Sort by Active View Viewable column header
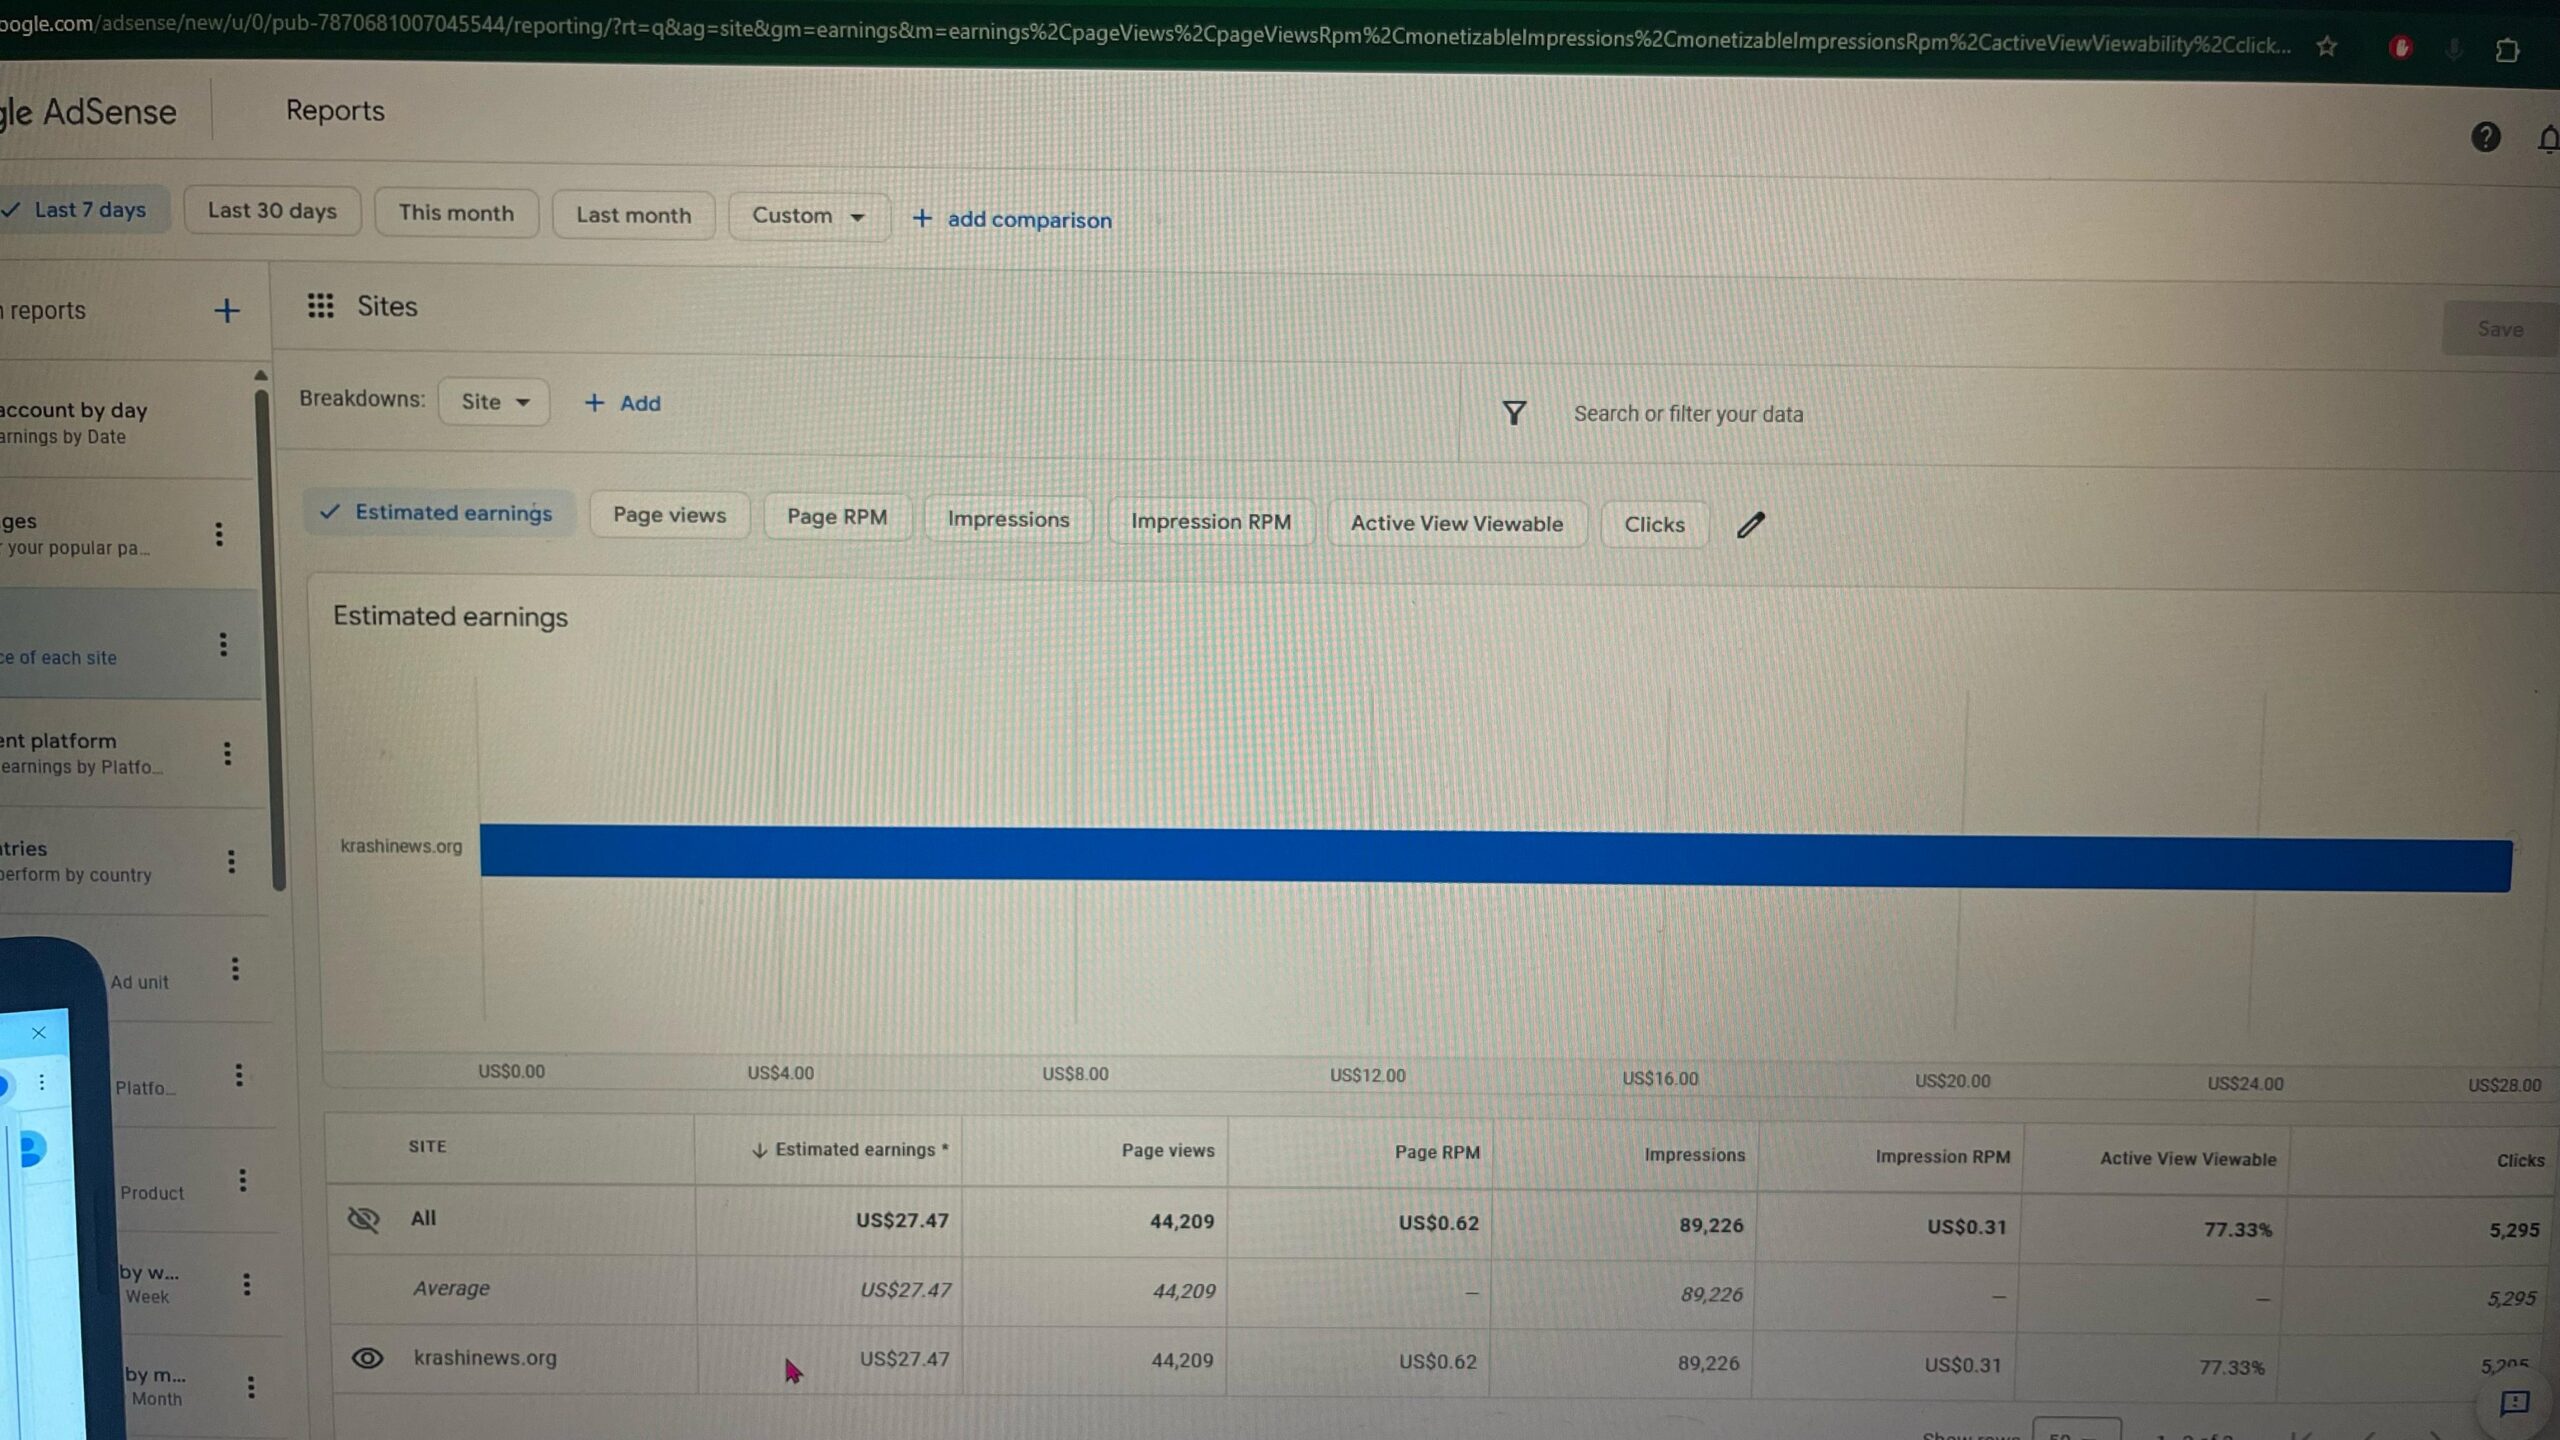The image size is (2560, 1440). pyautogui.click(x=2188, y=1159)
